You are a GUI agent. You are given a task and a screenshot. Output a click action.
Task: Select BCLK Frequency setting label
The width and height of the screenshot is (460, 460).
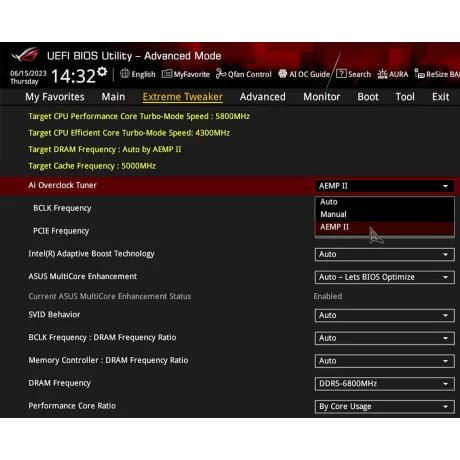coord(62,208)
